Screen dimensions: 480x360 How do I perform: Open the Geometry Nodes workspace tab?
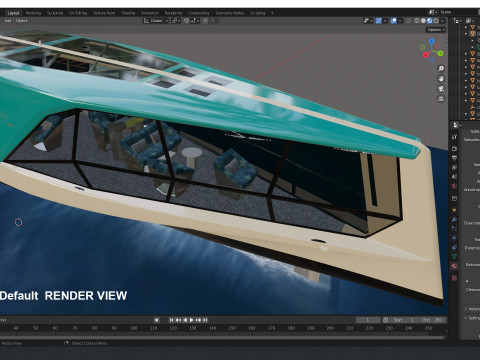[230, 13]
